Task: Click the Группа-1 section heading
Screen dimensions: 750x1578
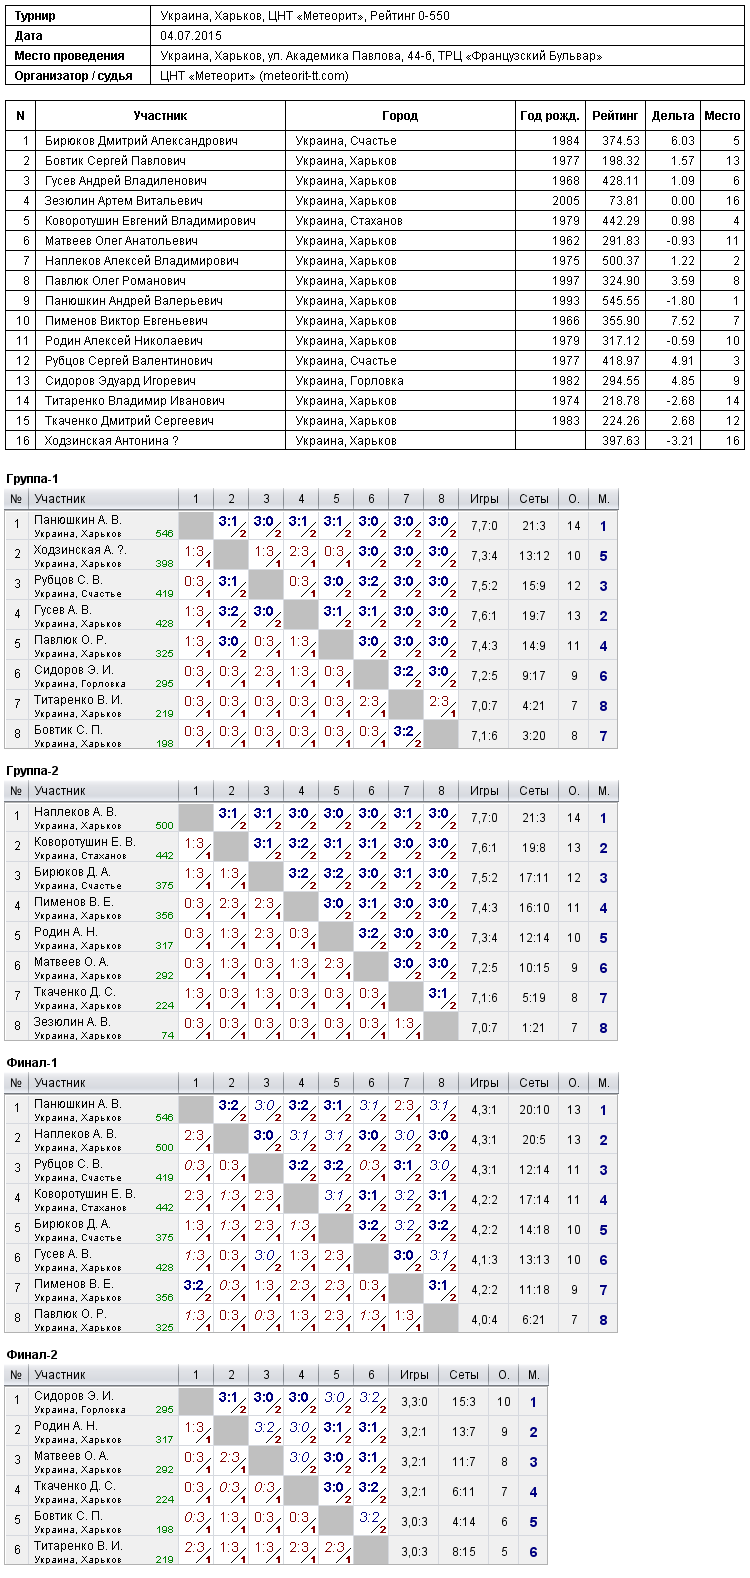Action: click(32, 479)
